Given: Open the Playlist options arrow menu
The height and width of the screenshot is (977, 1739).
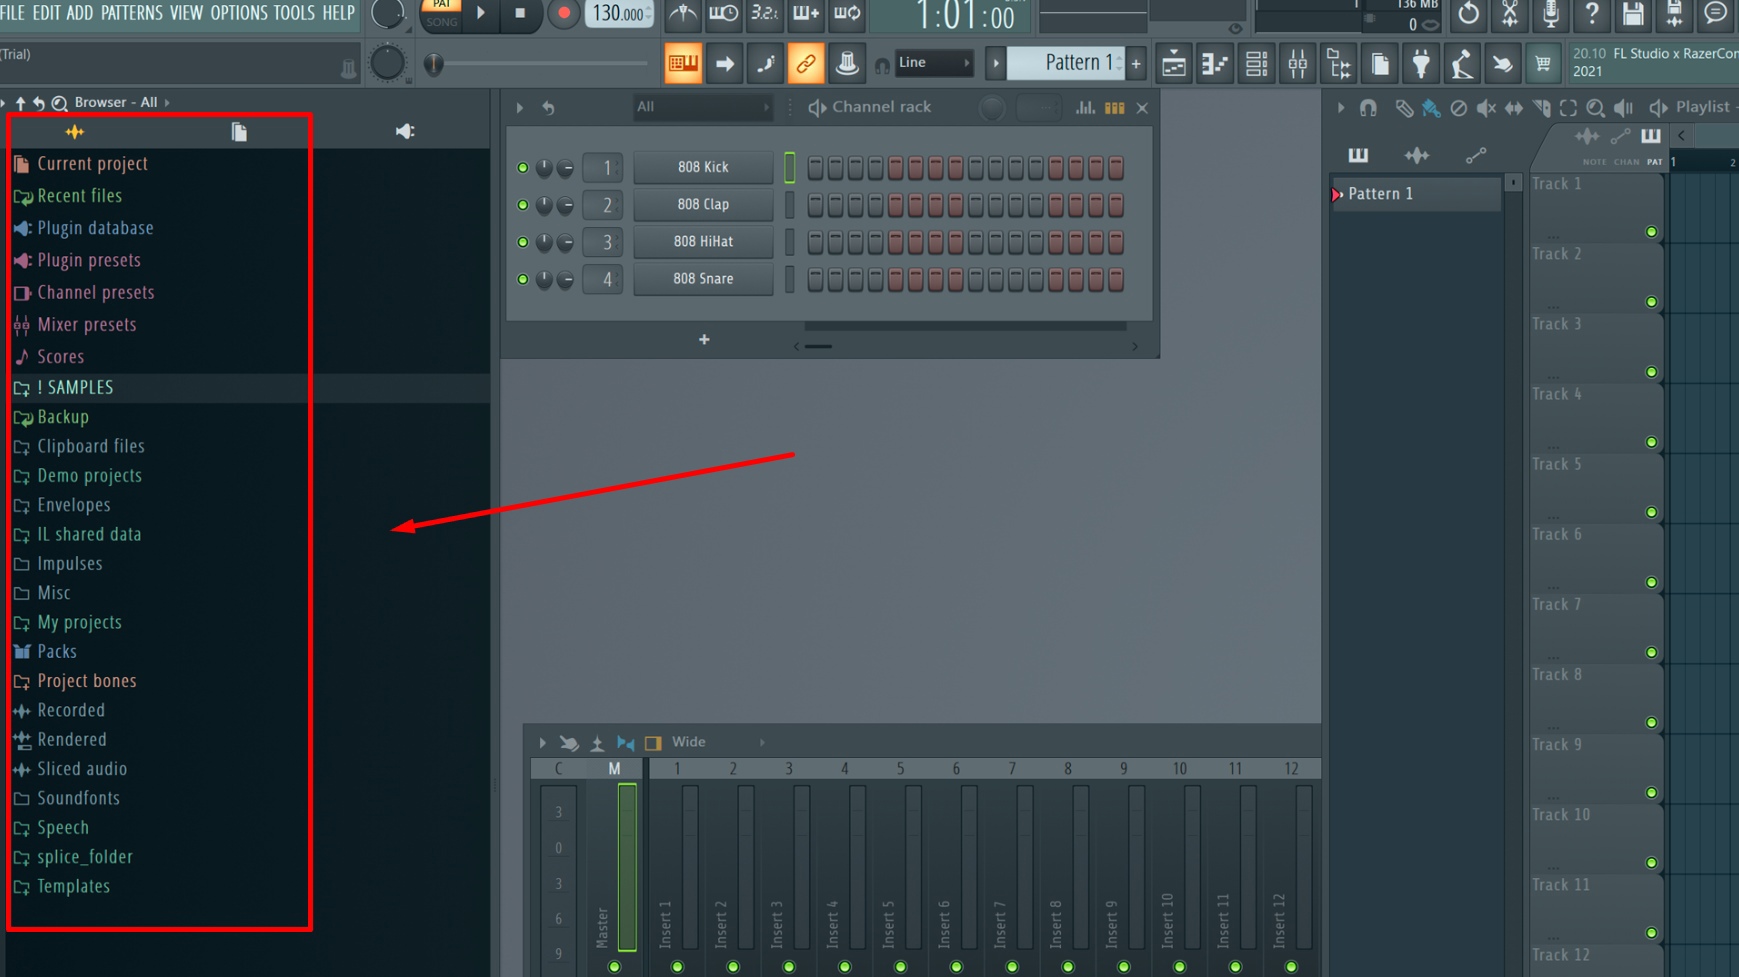Looking at the screenshot, I should click(x=1340, y=107).
